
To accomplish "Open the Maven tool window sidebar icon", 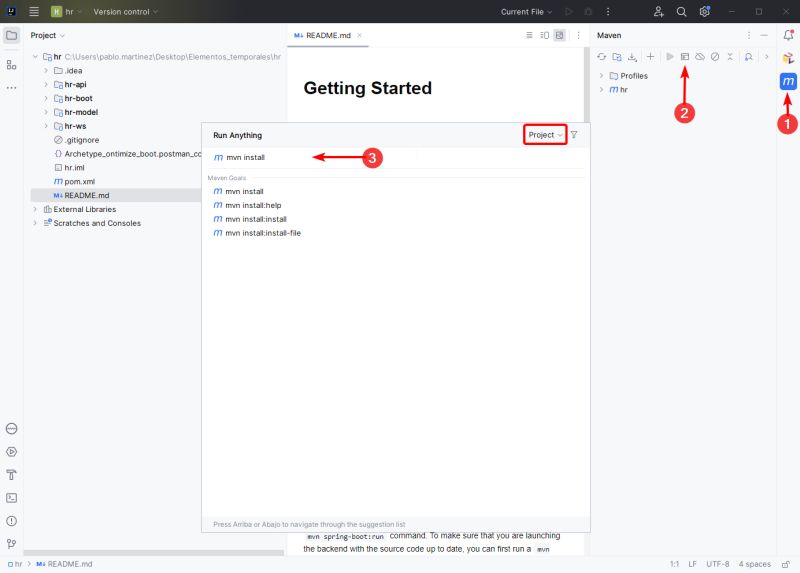I will coord(788,81).
